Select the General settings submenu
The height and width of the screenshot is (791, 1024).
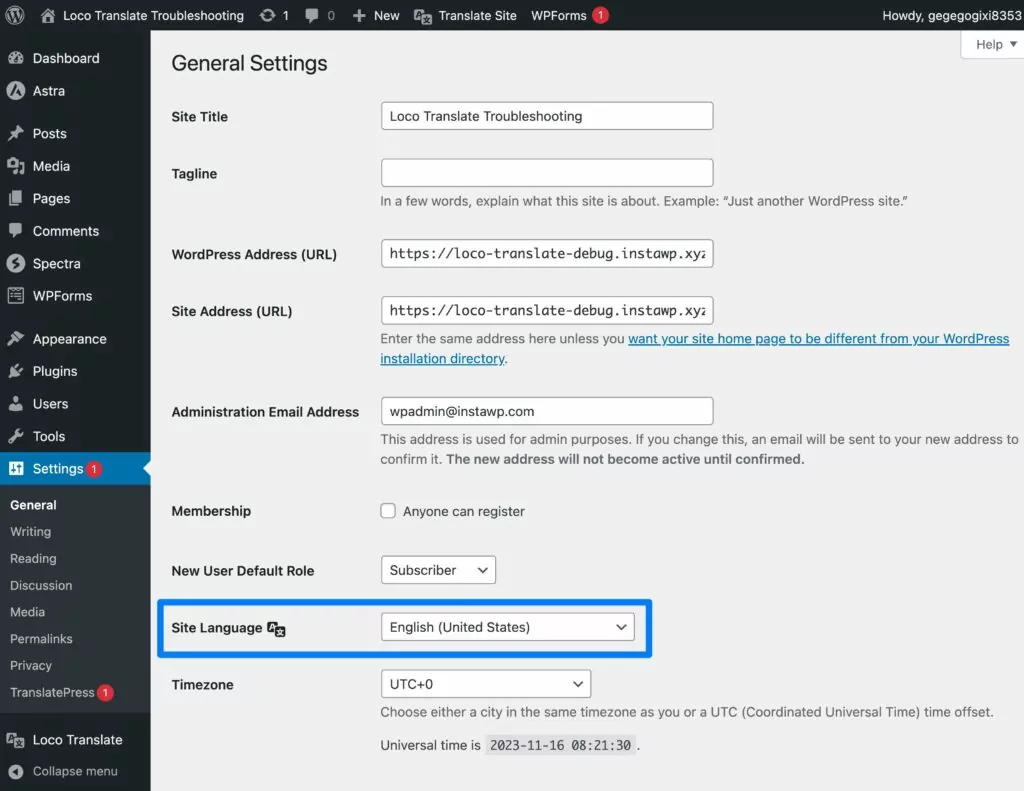coord(33,505)
